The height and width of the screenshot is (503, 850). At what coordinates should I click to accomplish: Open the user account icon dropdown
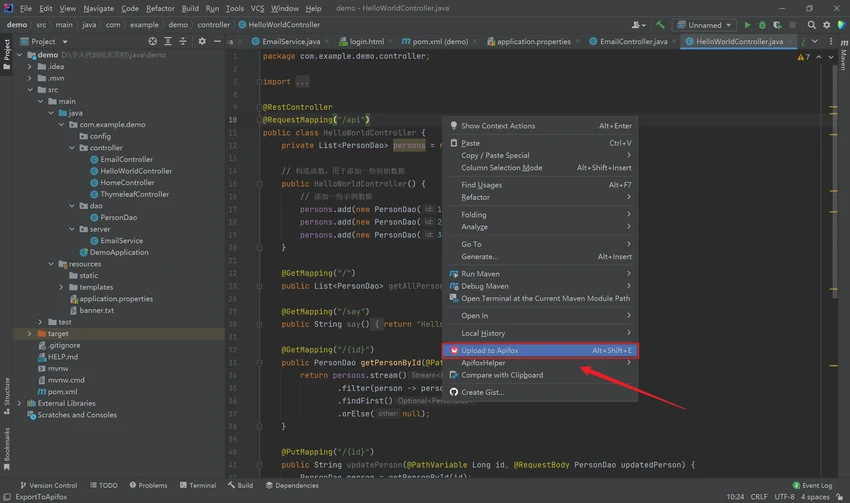pyautogui.click(x=639, y=25)
